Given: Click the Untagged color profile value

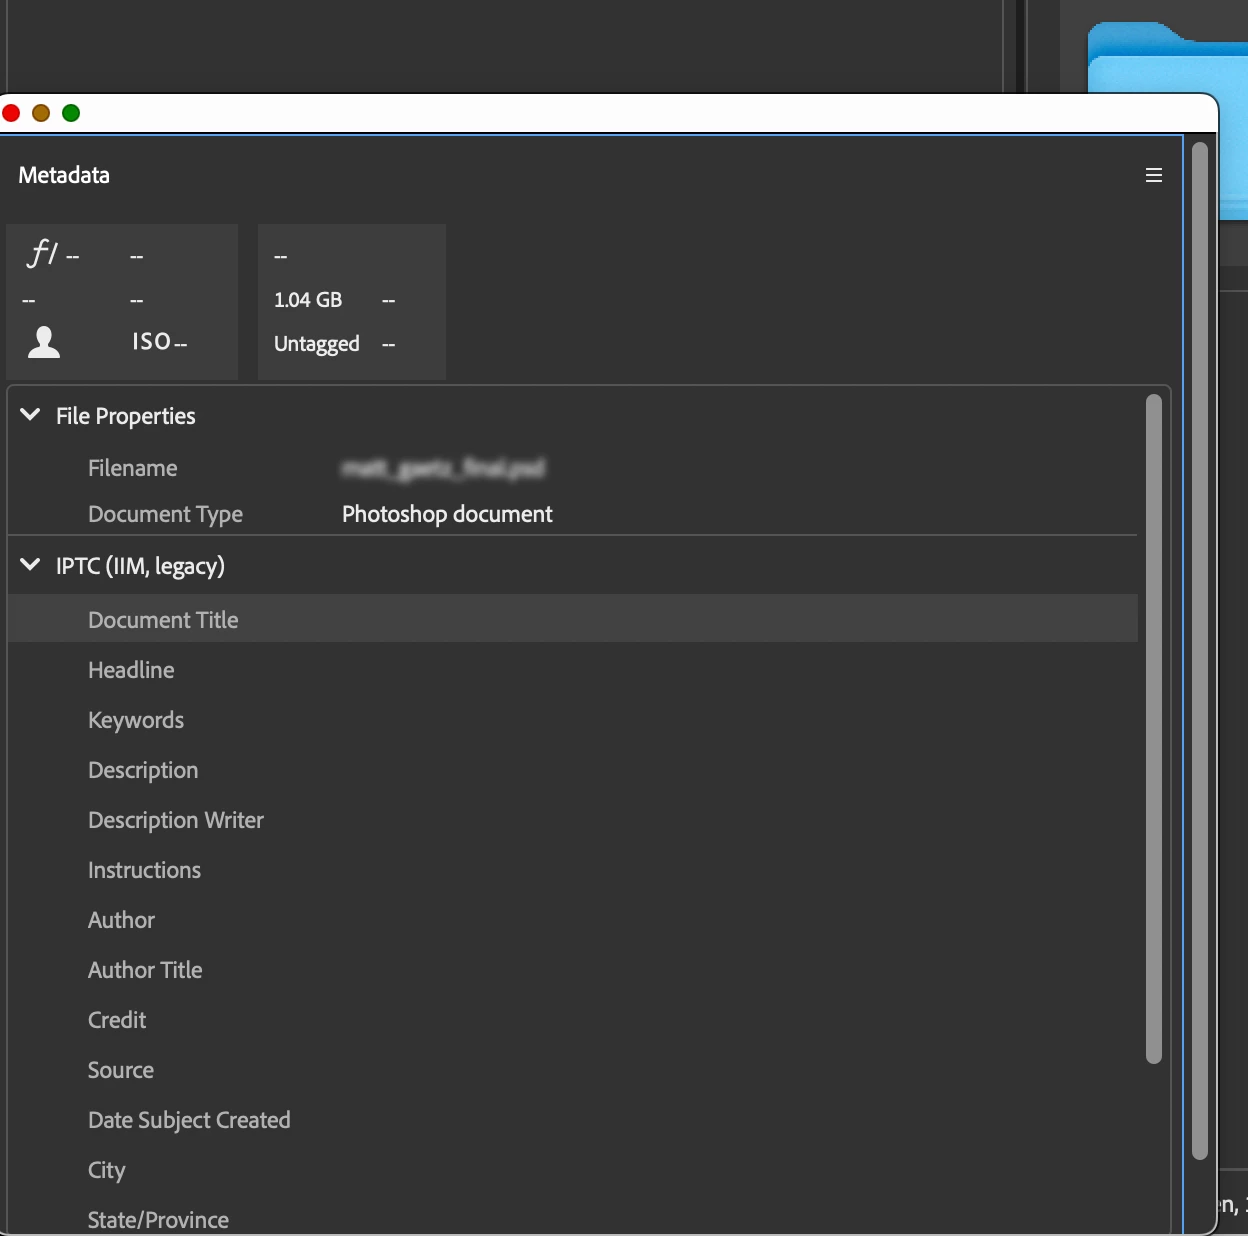Looking at the screenshot, I should coord(316,344).
